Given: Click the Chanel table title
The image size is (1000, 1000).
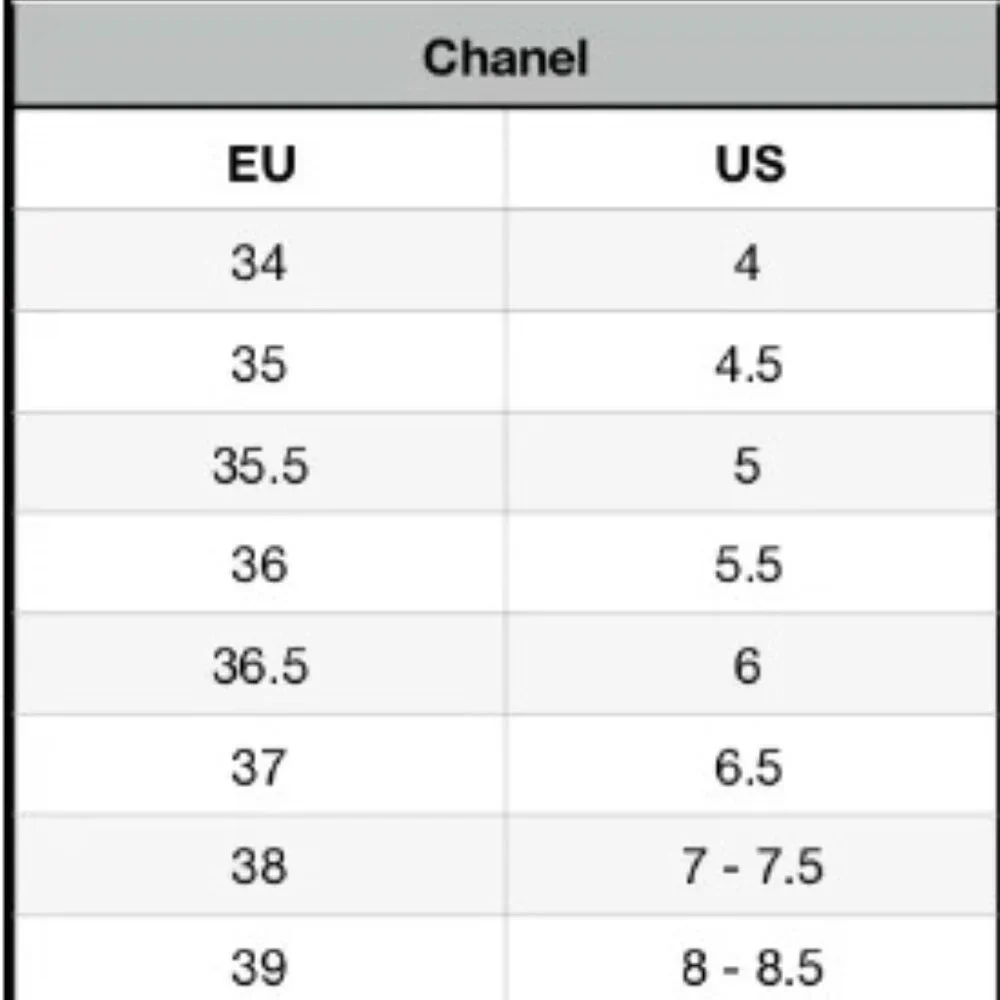Looking at the screenshot, I should point(505,57).
